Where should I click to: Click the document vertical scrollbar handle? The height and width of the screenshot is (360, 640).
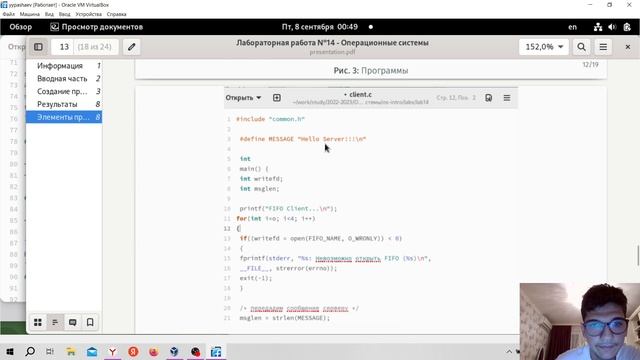click(638, 256)
